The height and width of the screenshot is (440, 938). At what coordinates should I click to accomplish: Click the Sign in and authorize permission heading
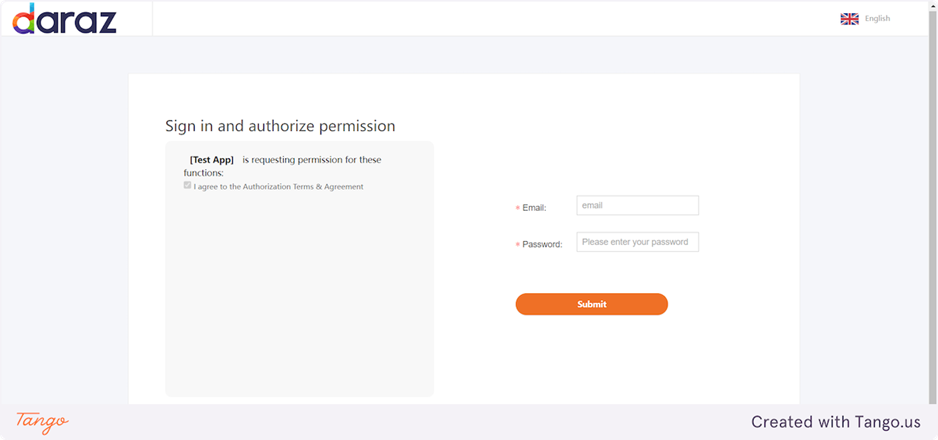280,126
